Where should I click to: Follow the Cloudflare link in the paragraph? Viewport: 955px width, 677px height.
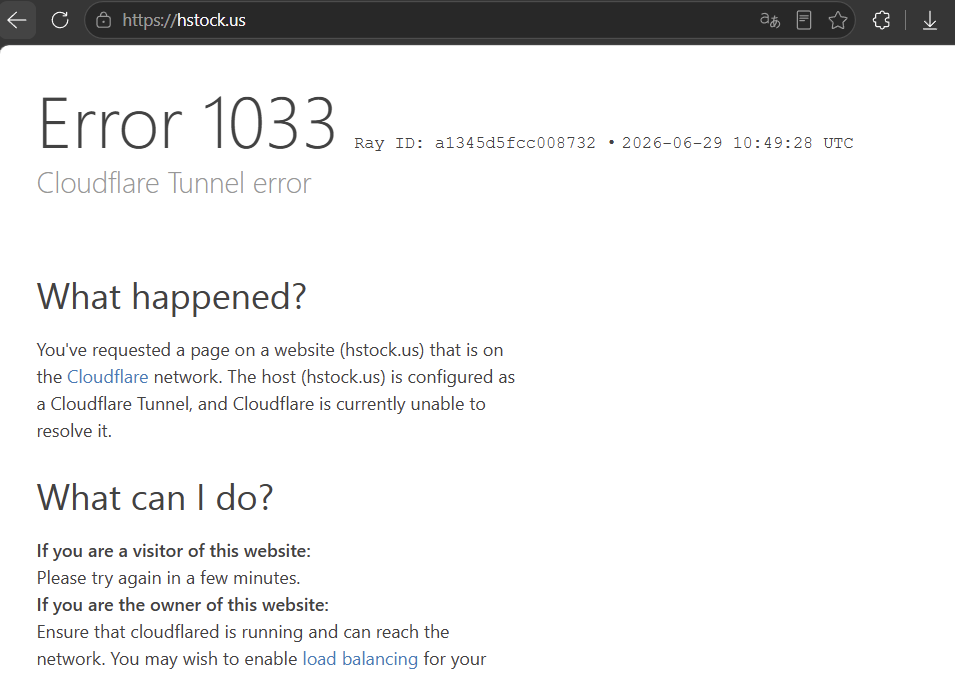(107, 377)
